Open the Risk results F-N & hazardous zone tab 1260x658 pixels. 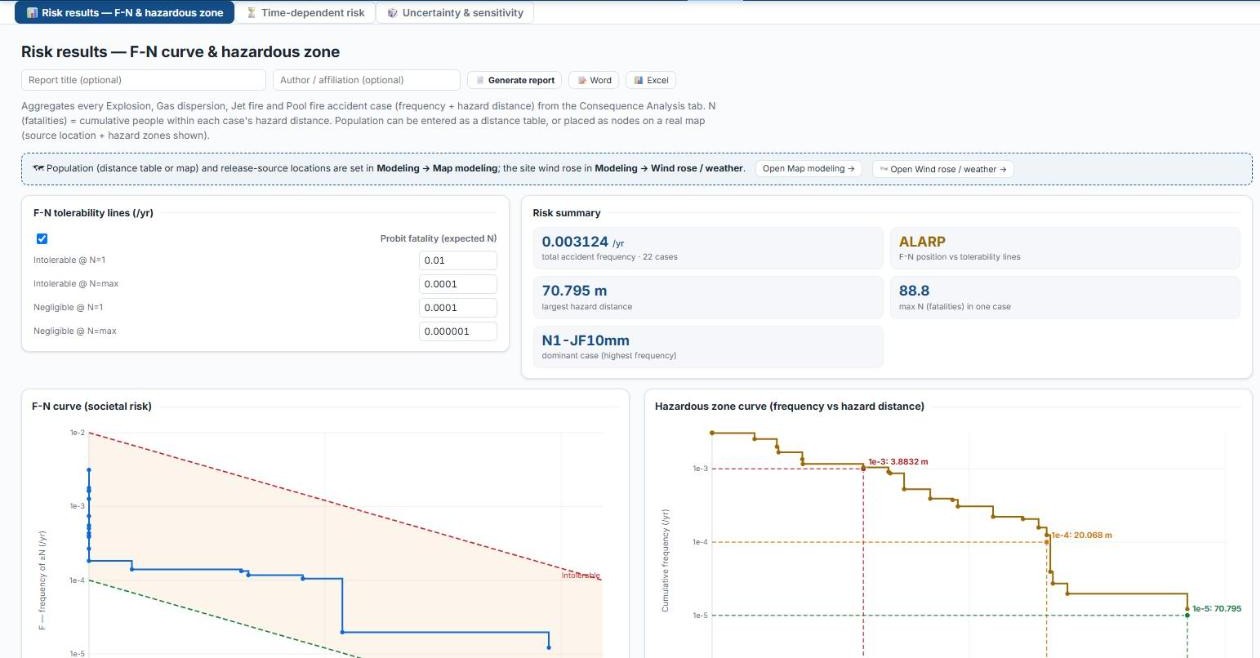[x=125, y=13]
